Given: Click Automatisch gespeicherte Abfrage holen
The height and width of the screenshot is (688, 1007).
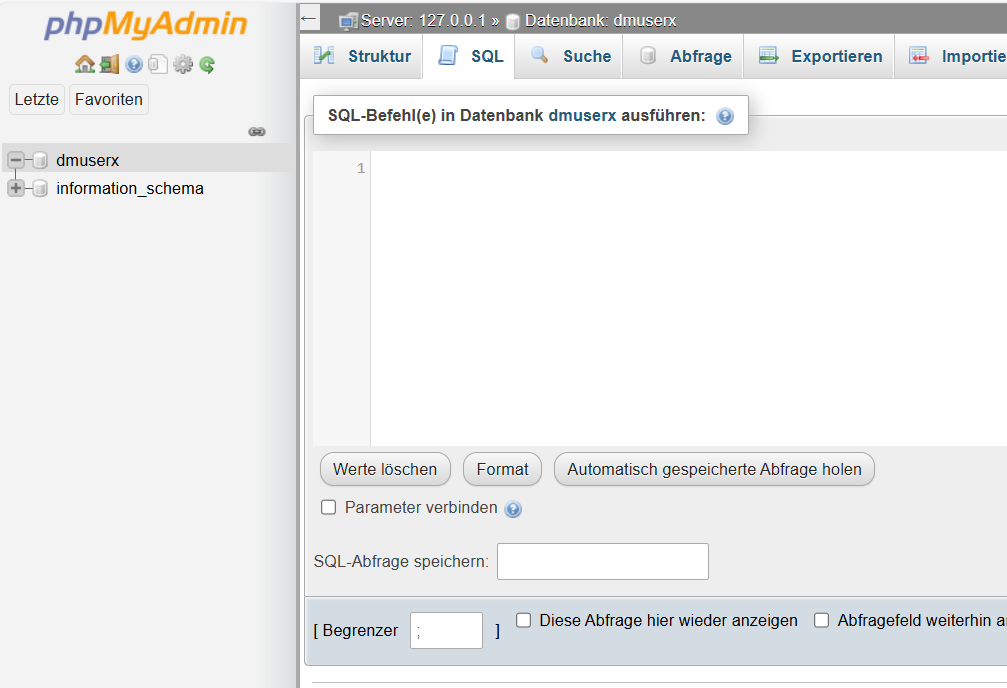Looking at the screenshot, I should point(714,469).
